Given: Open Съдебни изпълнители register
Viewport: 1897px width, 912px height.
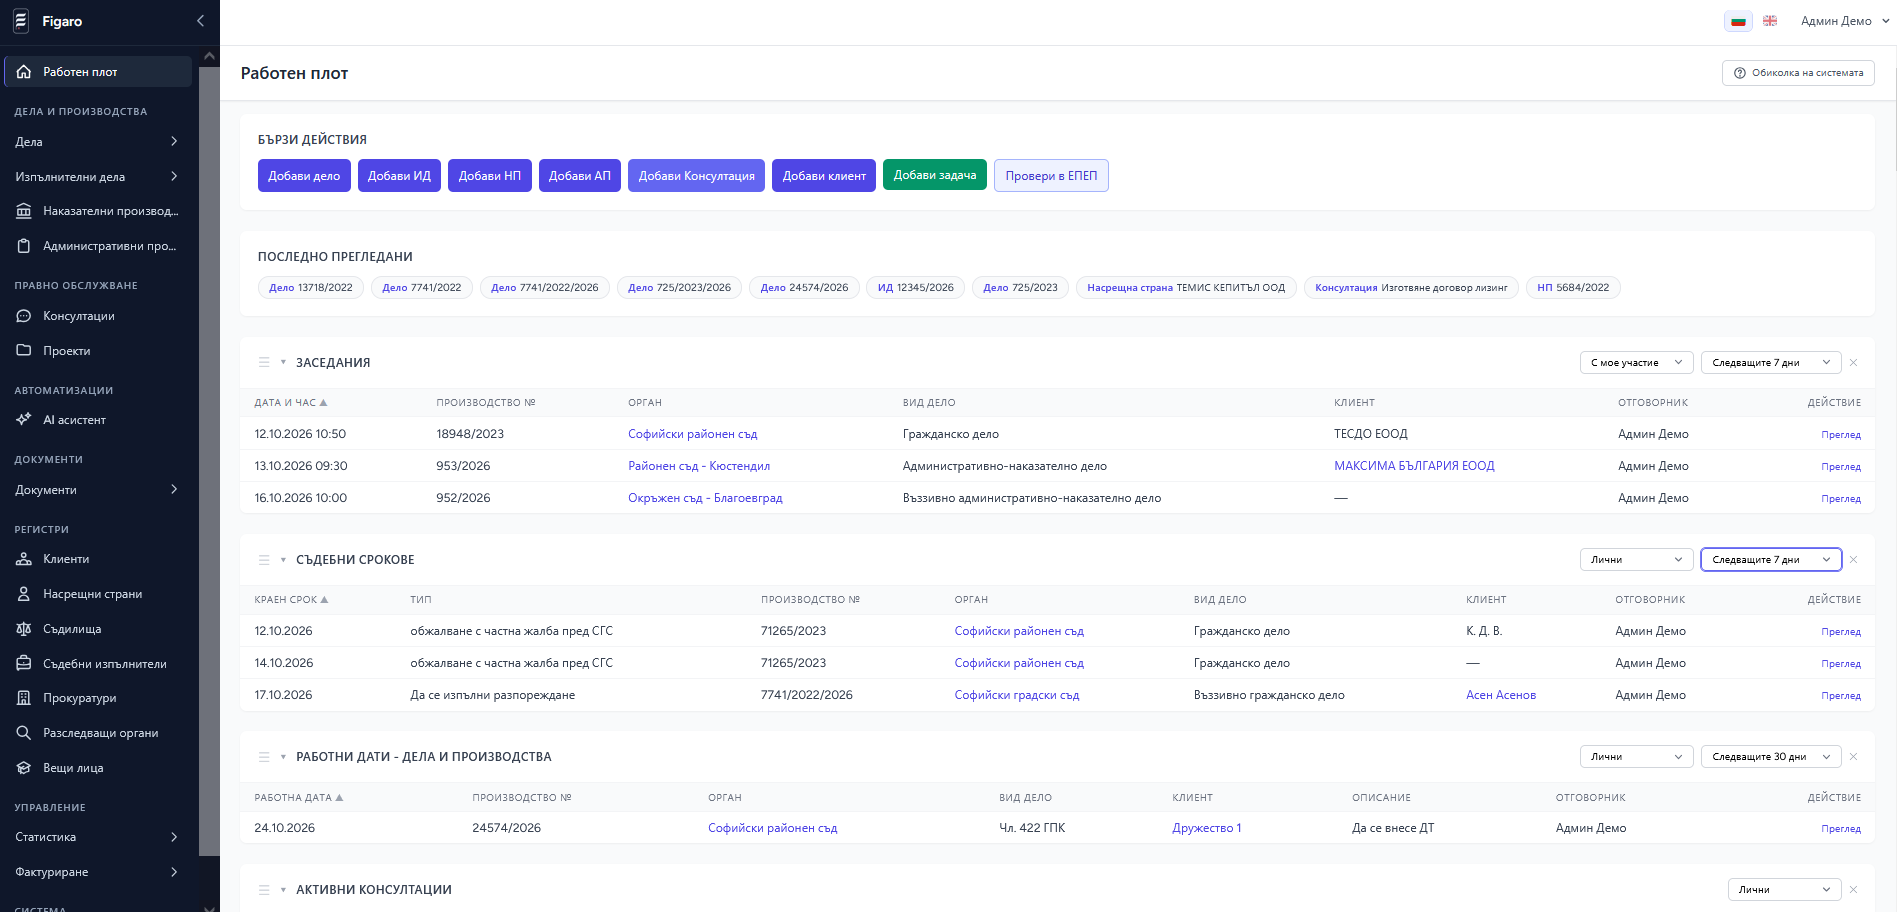Looking at the screenshot, I should point(98,664).
